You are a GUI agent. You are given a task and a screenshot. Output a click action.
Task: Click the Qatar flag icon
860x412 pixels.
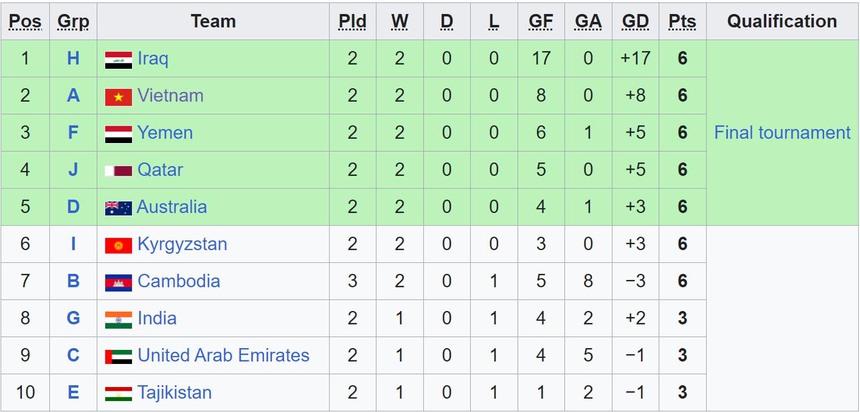(x=118, y=170)
